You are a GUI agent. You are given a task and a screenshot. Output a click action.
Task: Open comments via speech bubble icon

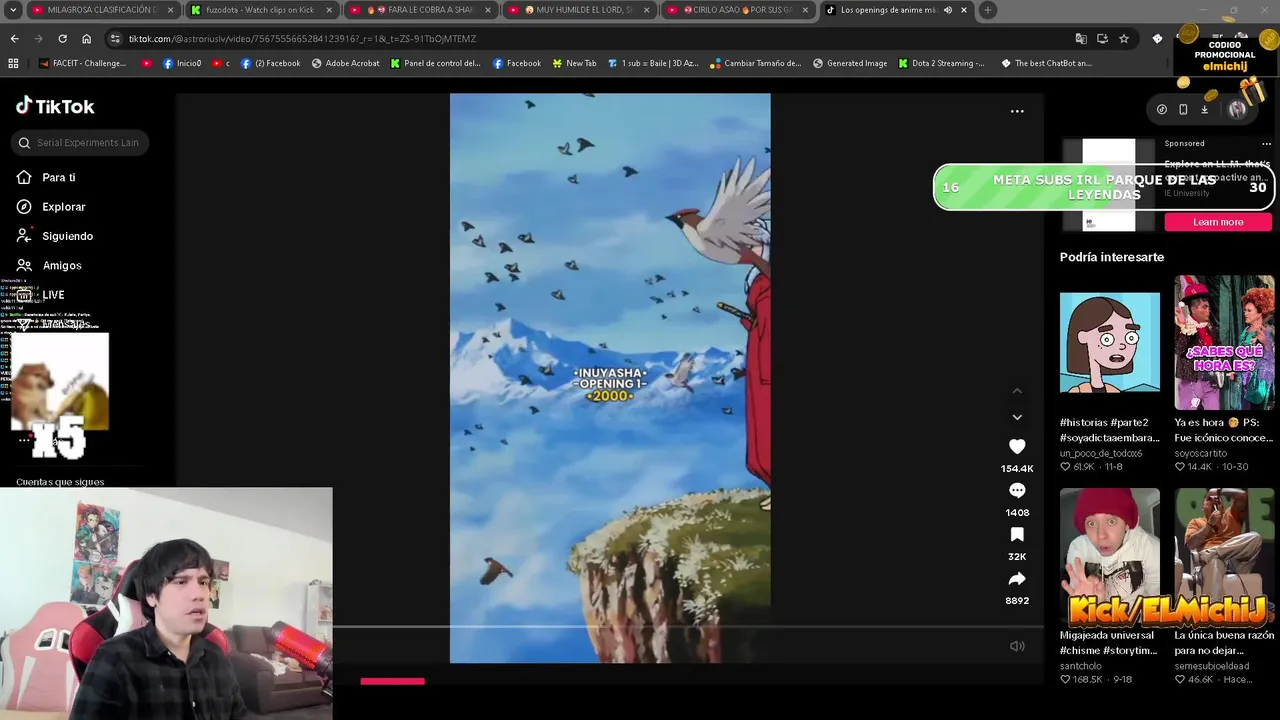click(x=1017, y=491)
